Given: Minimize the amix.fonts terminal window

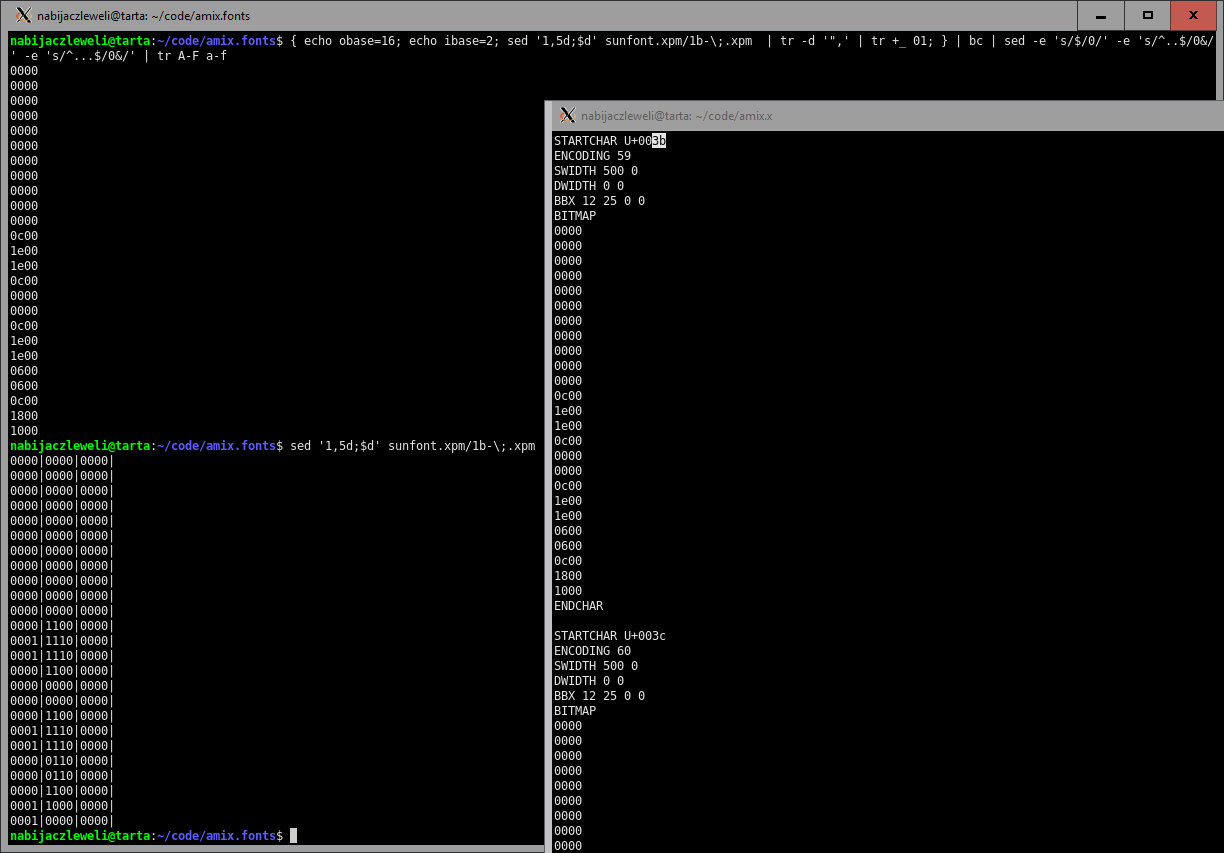Looking at the screenshot, I should tap(1100, 16).
